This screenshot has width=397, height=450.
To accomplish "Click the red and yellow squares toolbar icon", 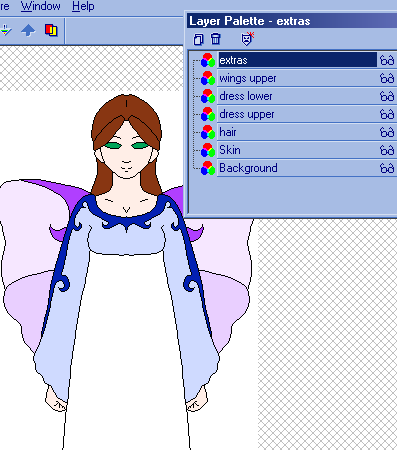I will tap(51, 30).
